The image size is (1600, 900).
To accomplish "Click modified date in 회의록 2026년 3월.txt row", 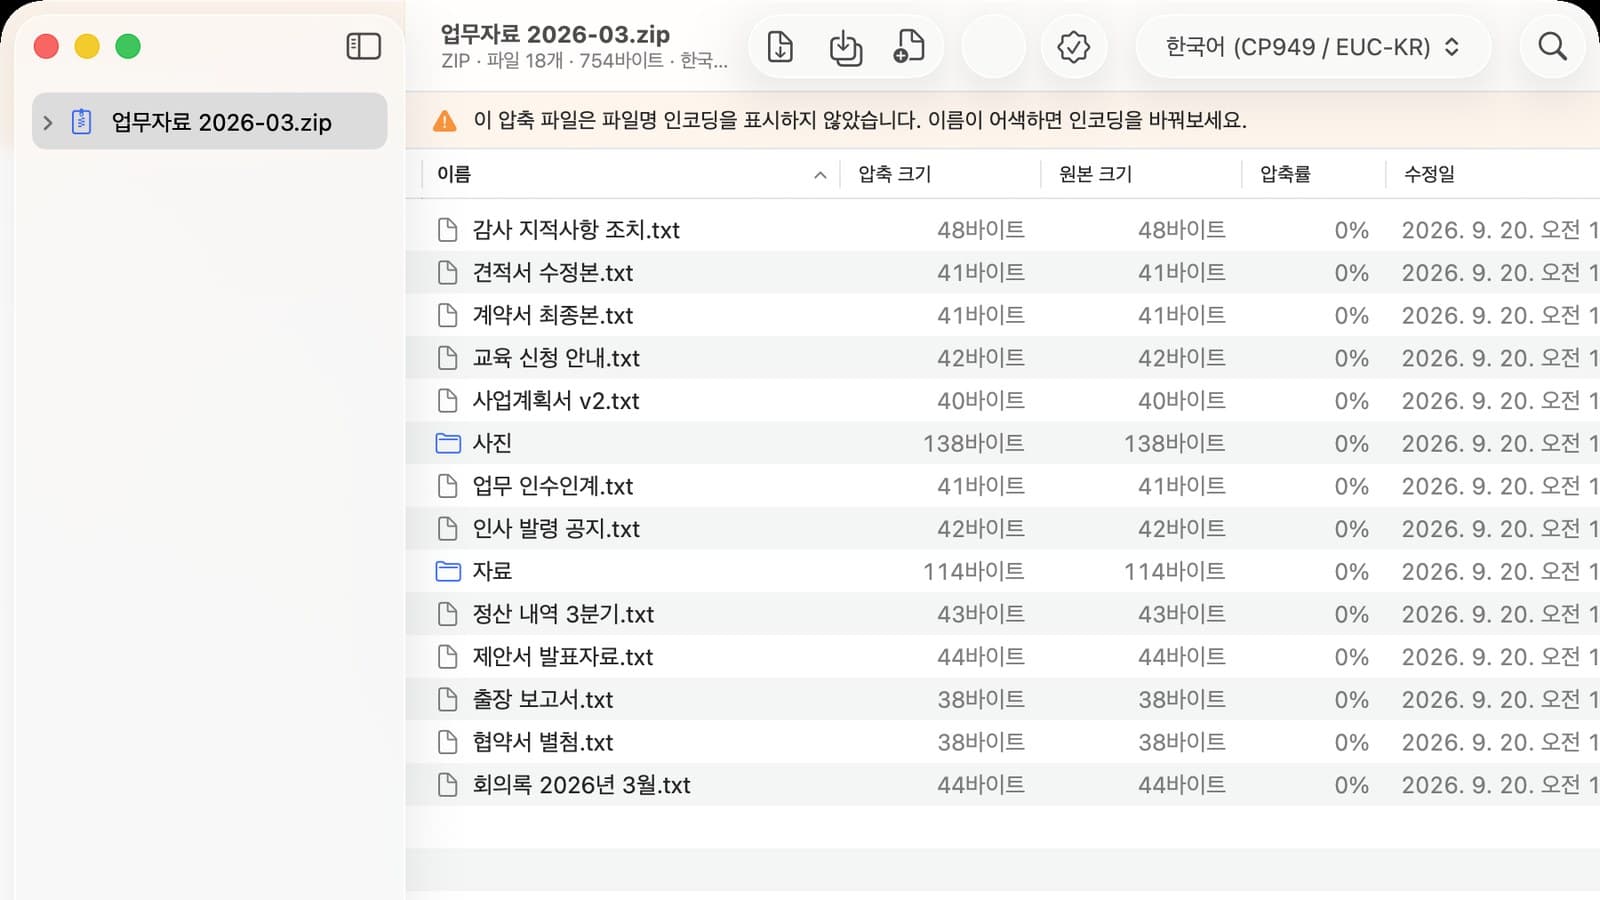I will tap(1499, 785).
